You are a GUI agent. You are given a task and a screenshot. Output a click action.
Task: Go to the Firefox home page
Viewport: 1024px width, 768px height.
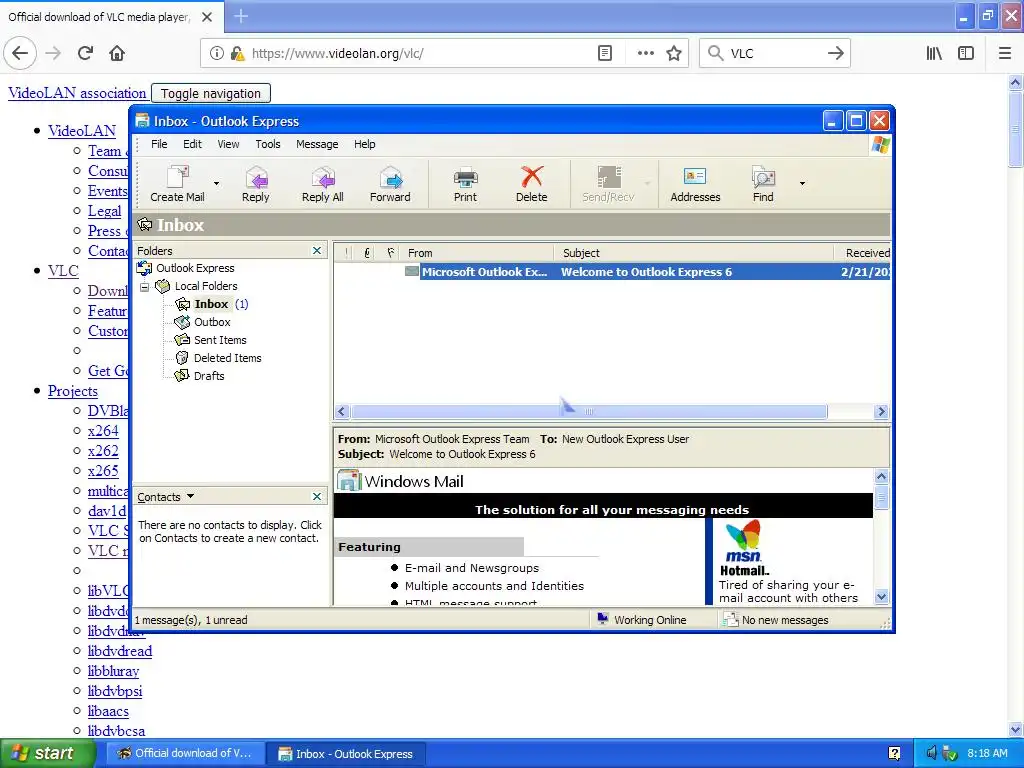117,53
